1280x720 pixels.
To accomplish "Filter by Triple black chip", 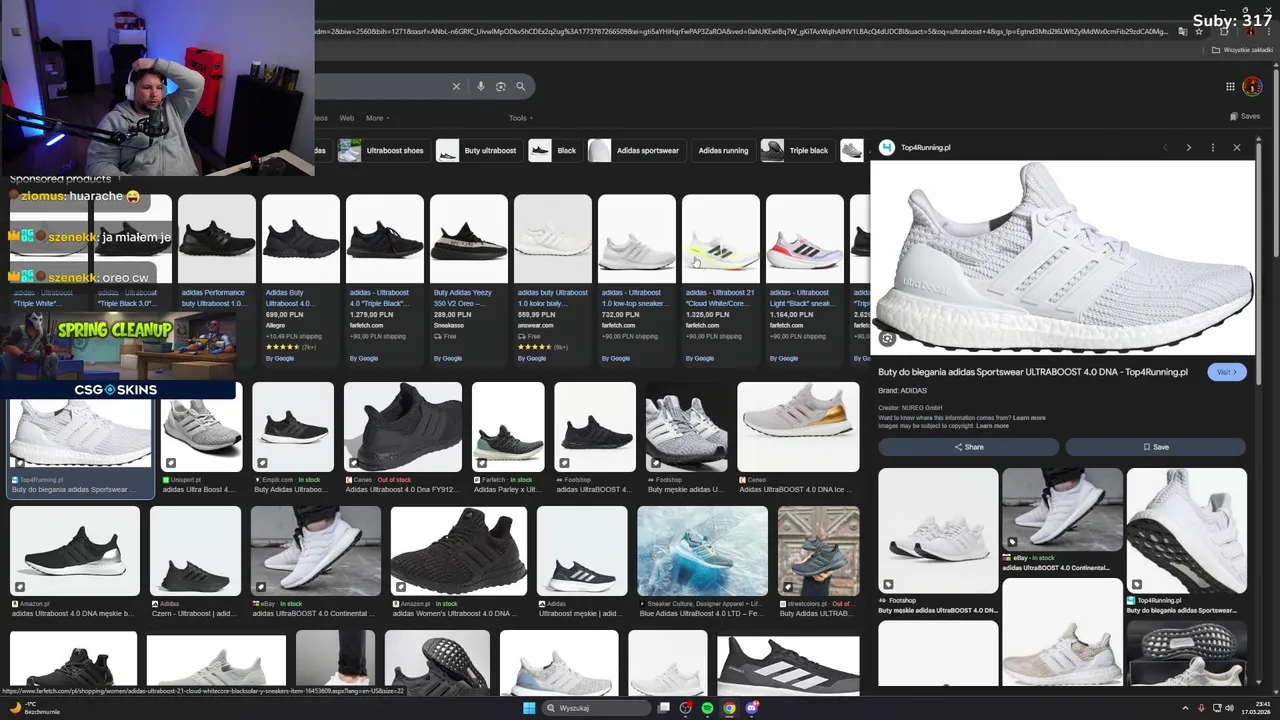I will [796, 151].
